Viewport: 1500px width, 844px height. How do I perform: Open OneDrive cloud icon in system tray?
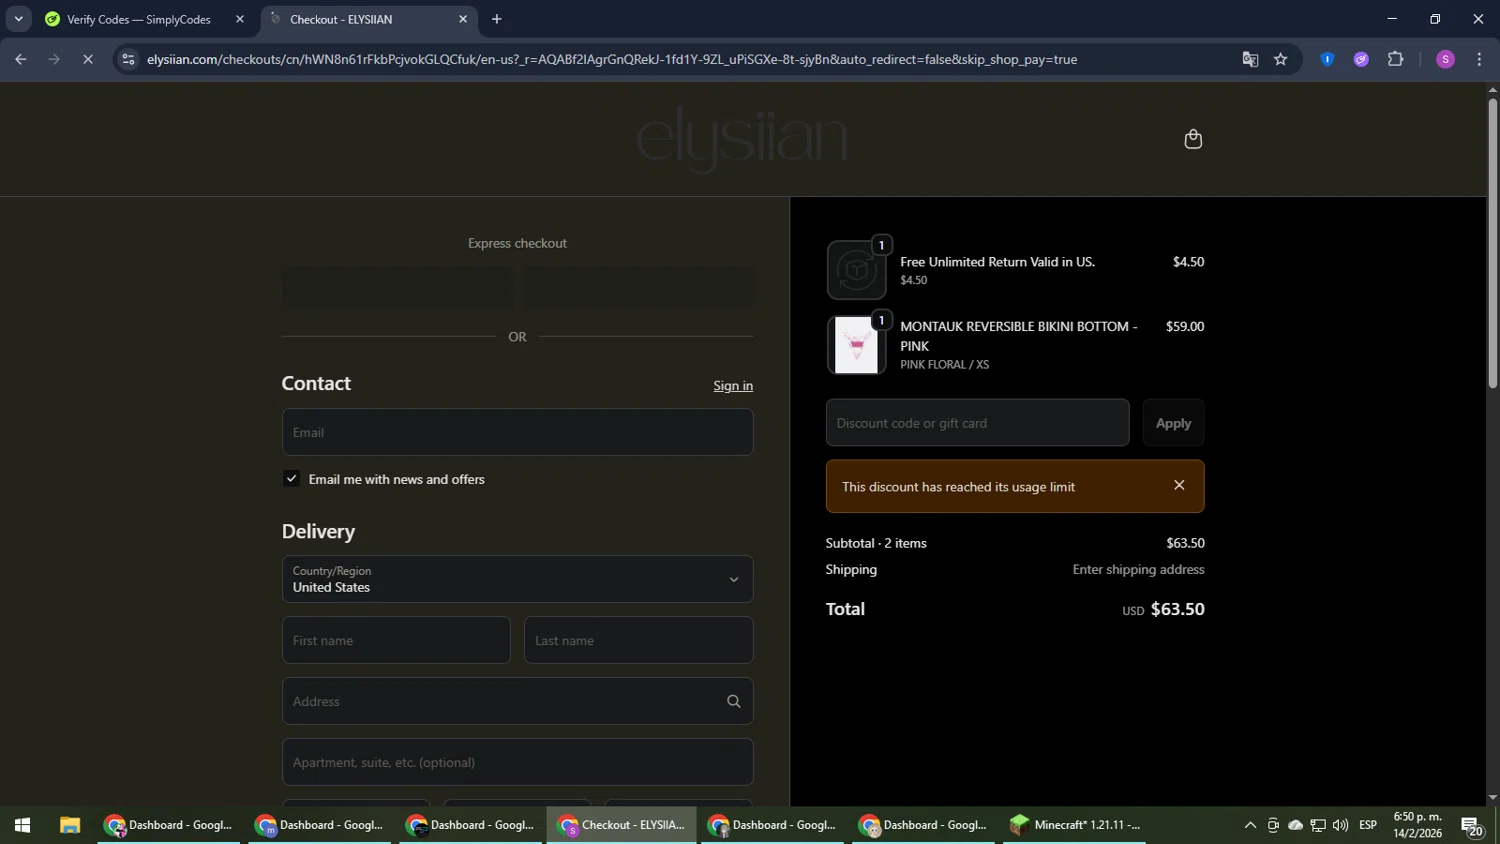1295,825
